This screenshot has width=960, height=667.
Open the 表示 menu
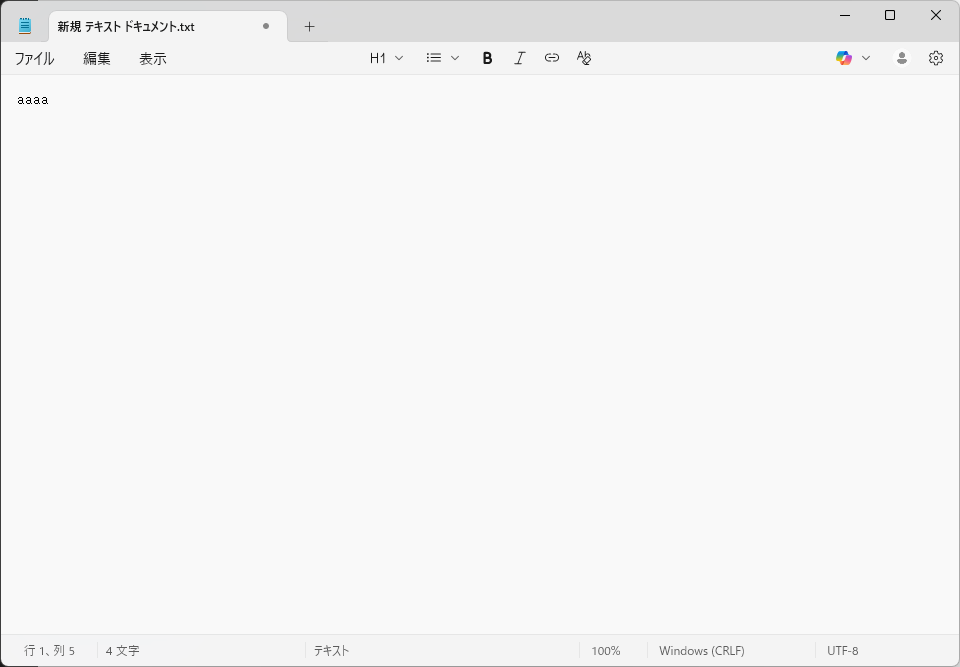(x=153, y=59)
